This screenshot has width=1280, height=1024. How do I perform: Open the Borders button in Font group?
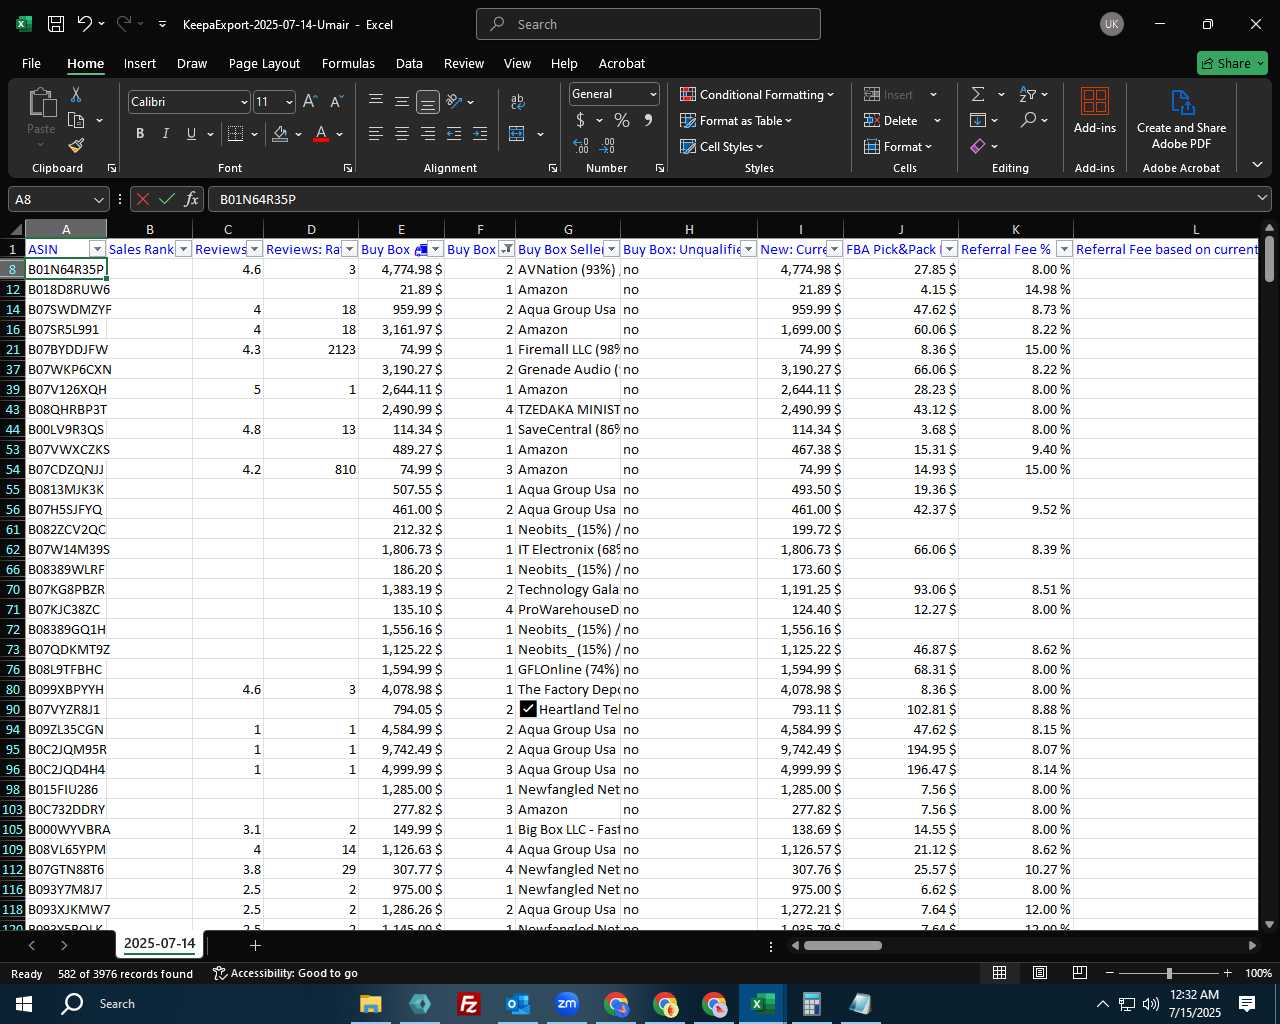pos(236,134)
